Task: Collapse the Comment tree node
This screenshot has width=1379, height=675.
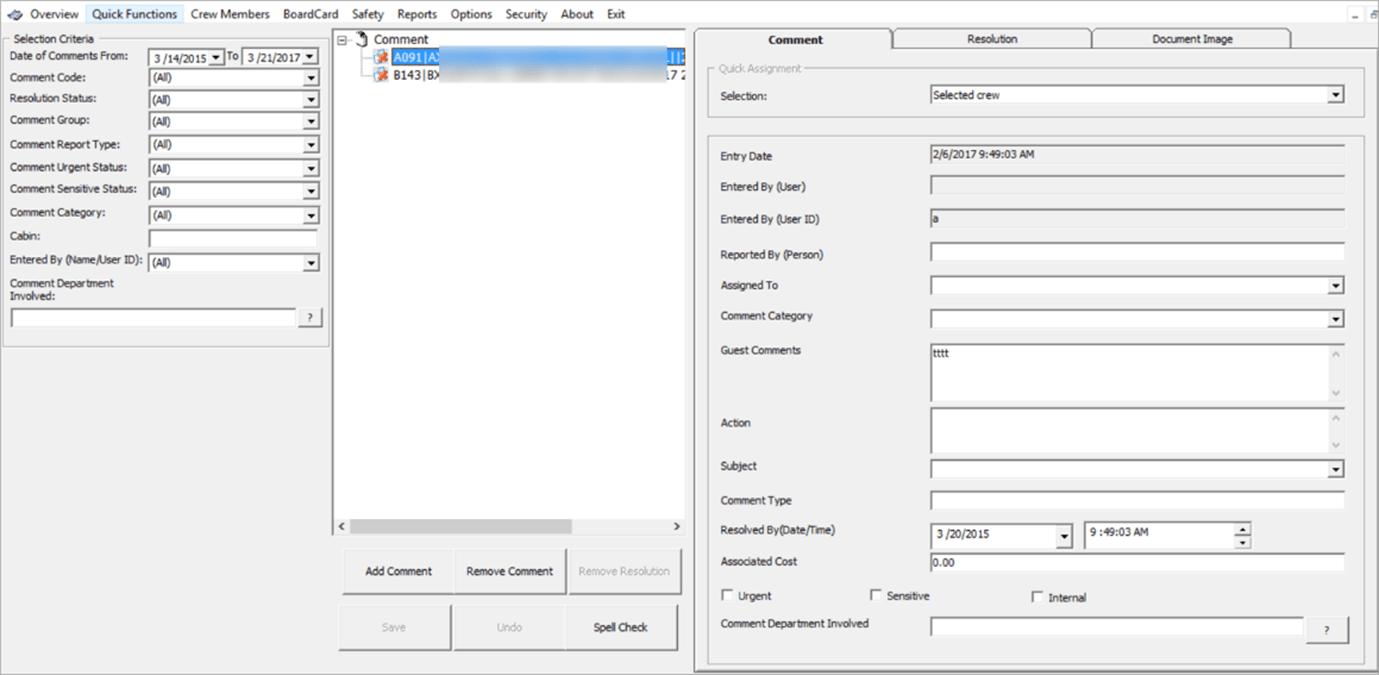Action: 344,39
